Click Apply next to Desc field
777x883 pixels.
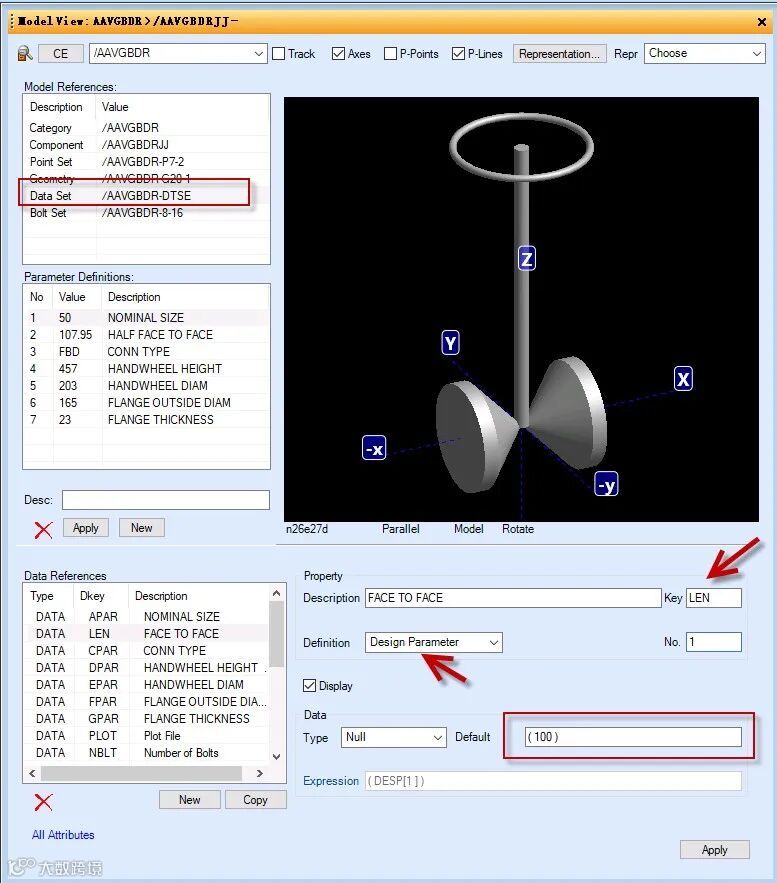[x=86, y=528]
